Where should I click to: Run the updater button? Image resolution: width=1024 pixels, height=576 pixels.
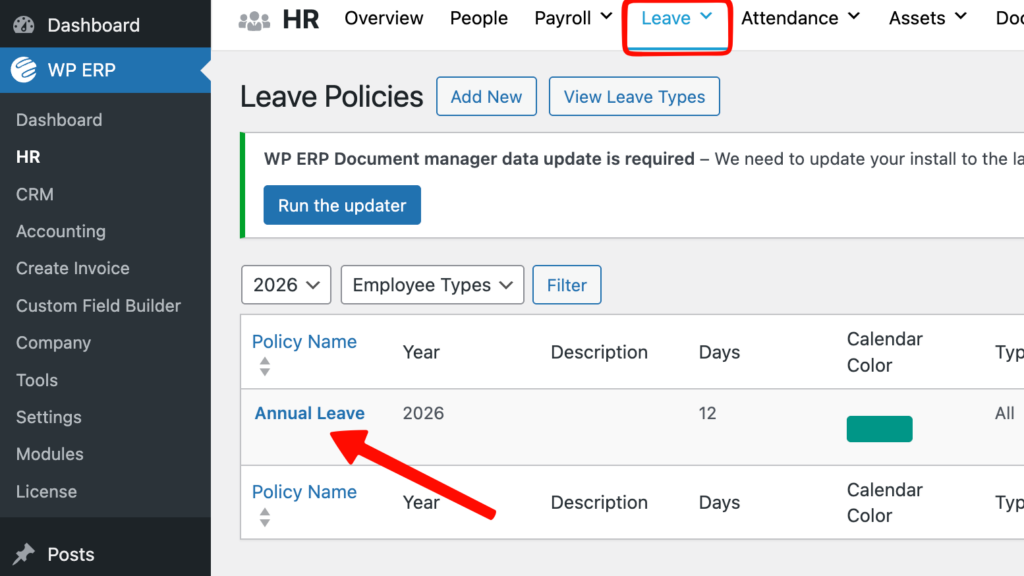[x=342, y=205]
